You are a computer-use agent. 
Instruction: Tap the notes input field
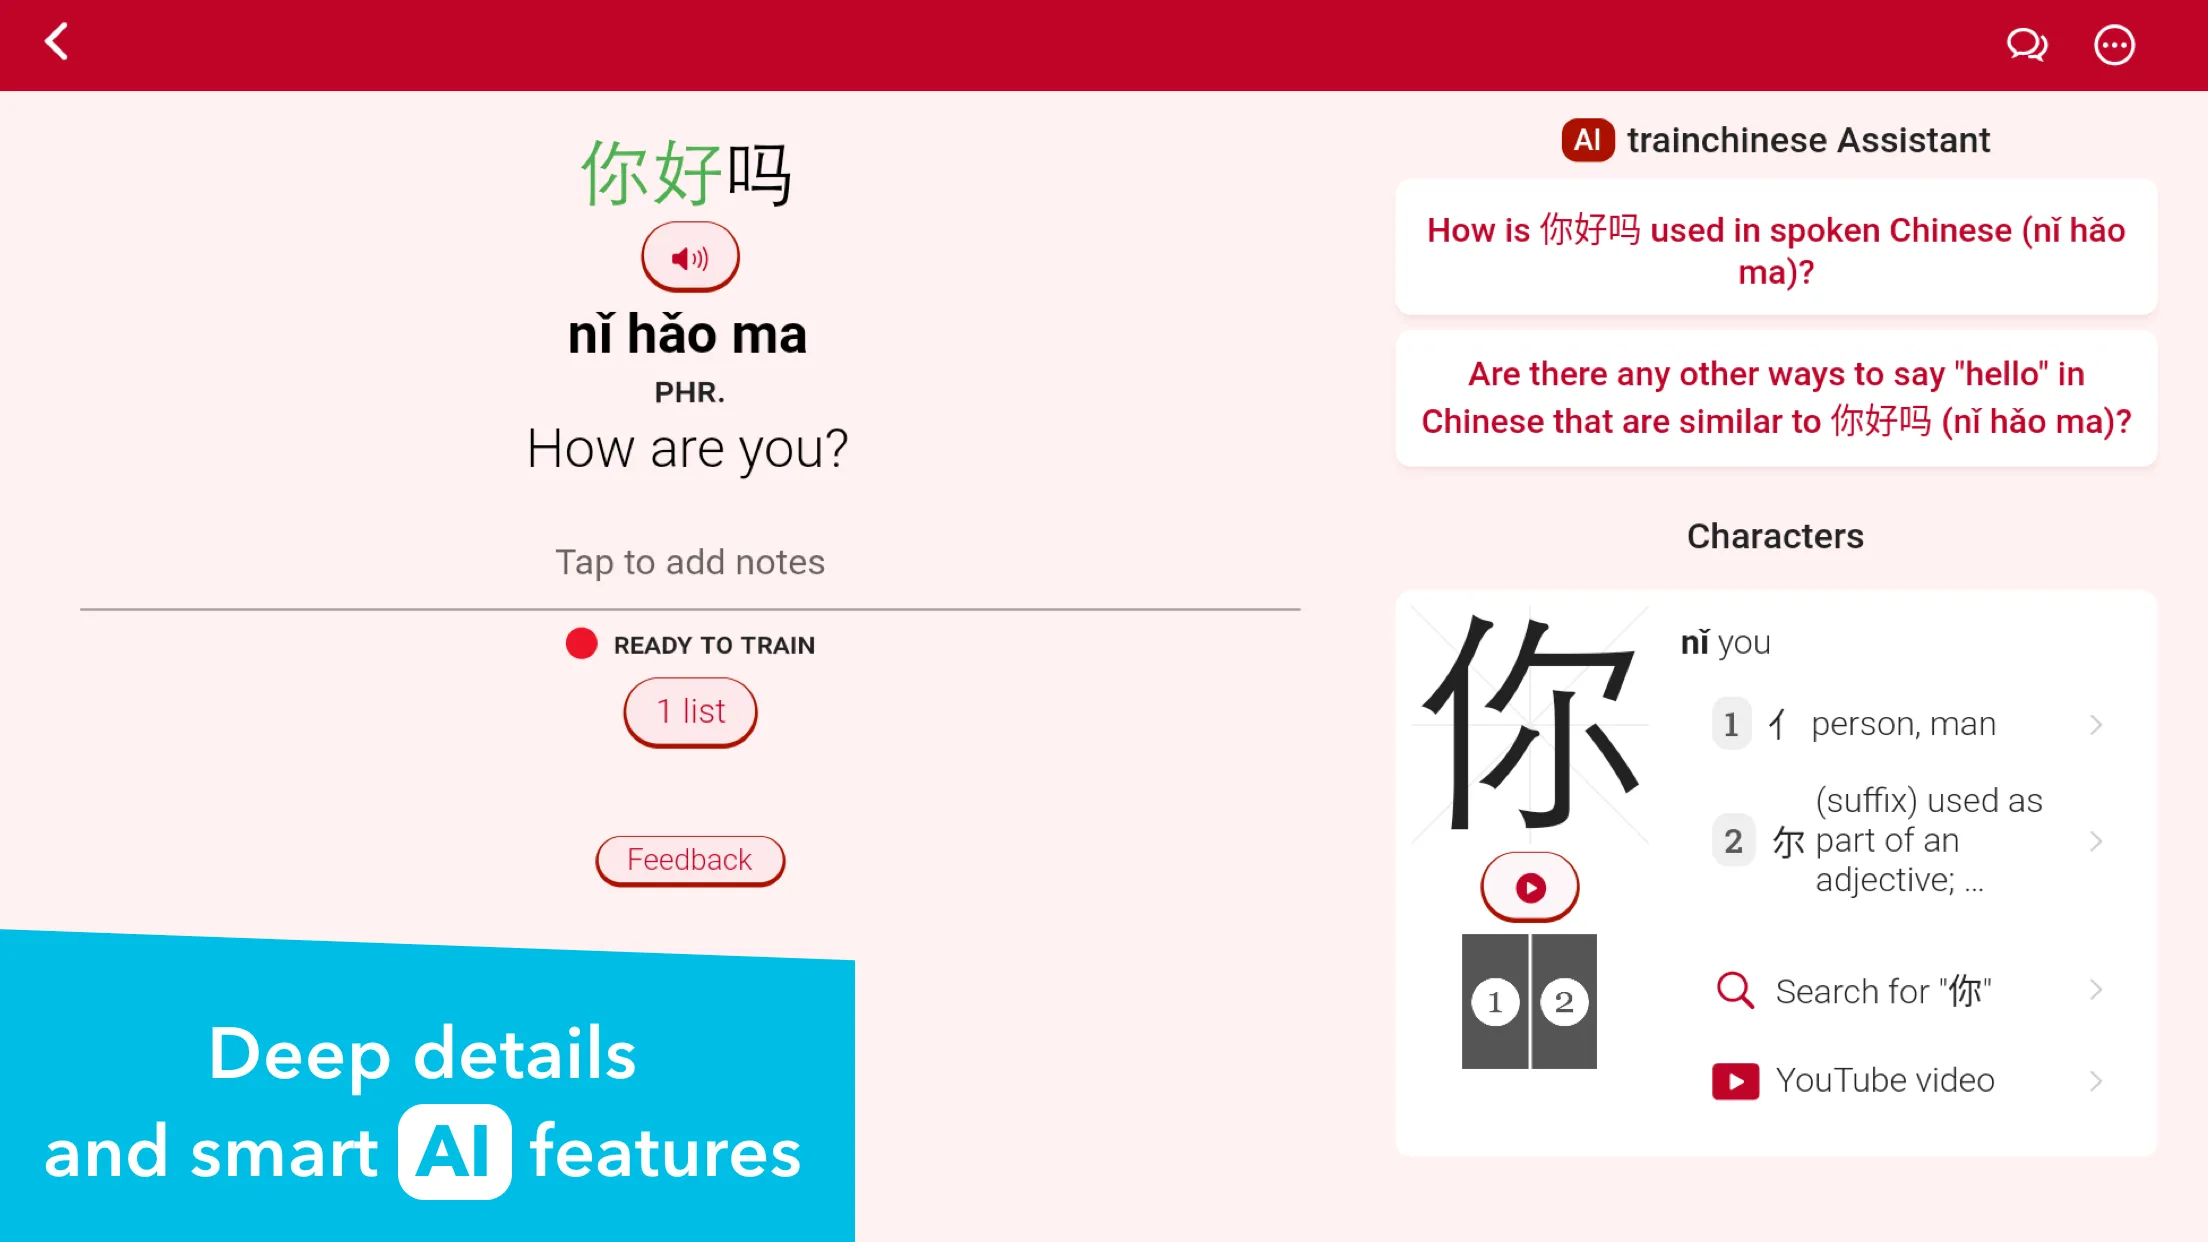click(x=690, y=563)
